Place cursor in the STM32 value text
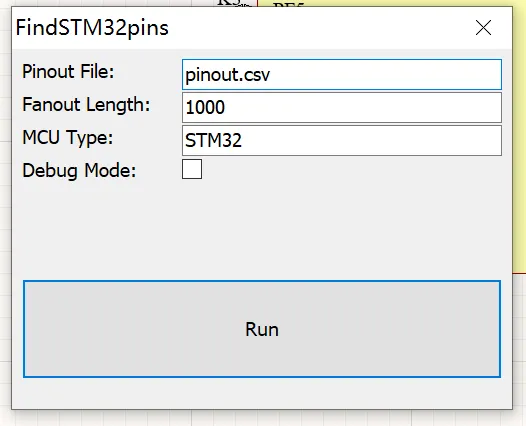Screen dimensions: 526x426 coord(213,141)
